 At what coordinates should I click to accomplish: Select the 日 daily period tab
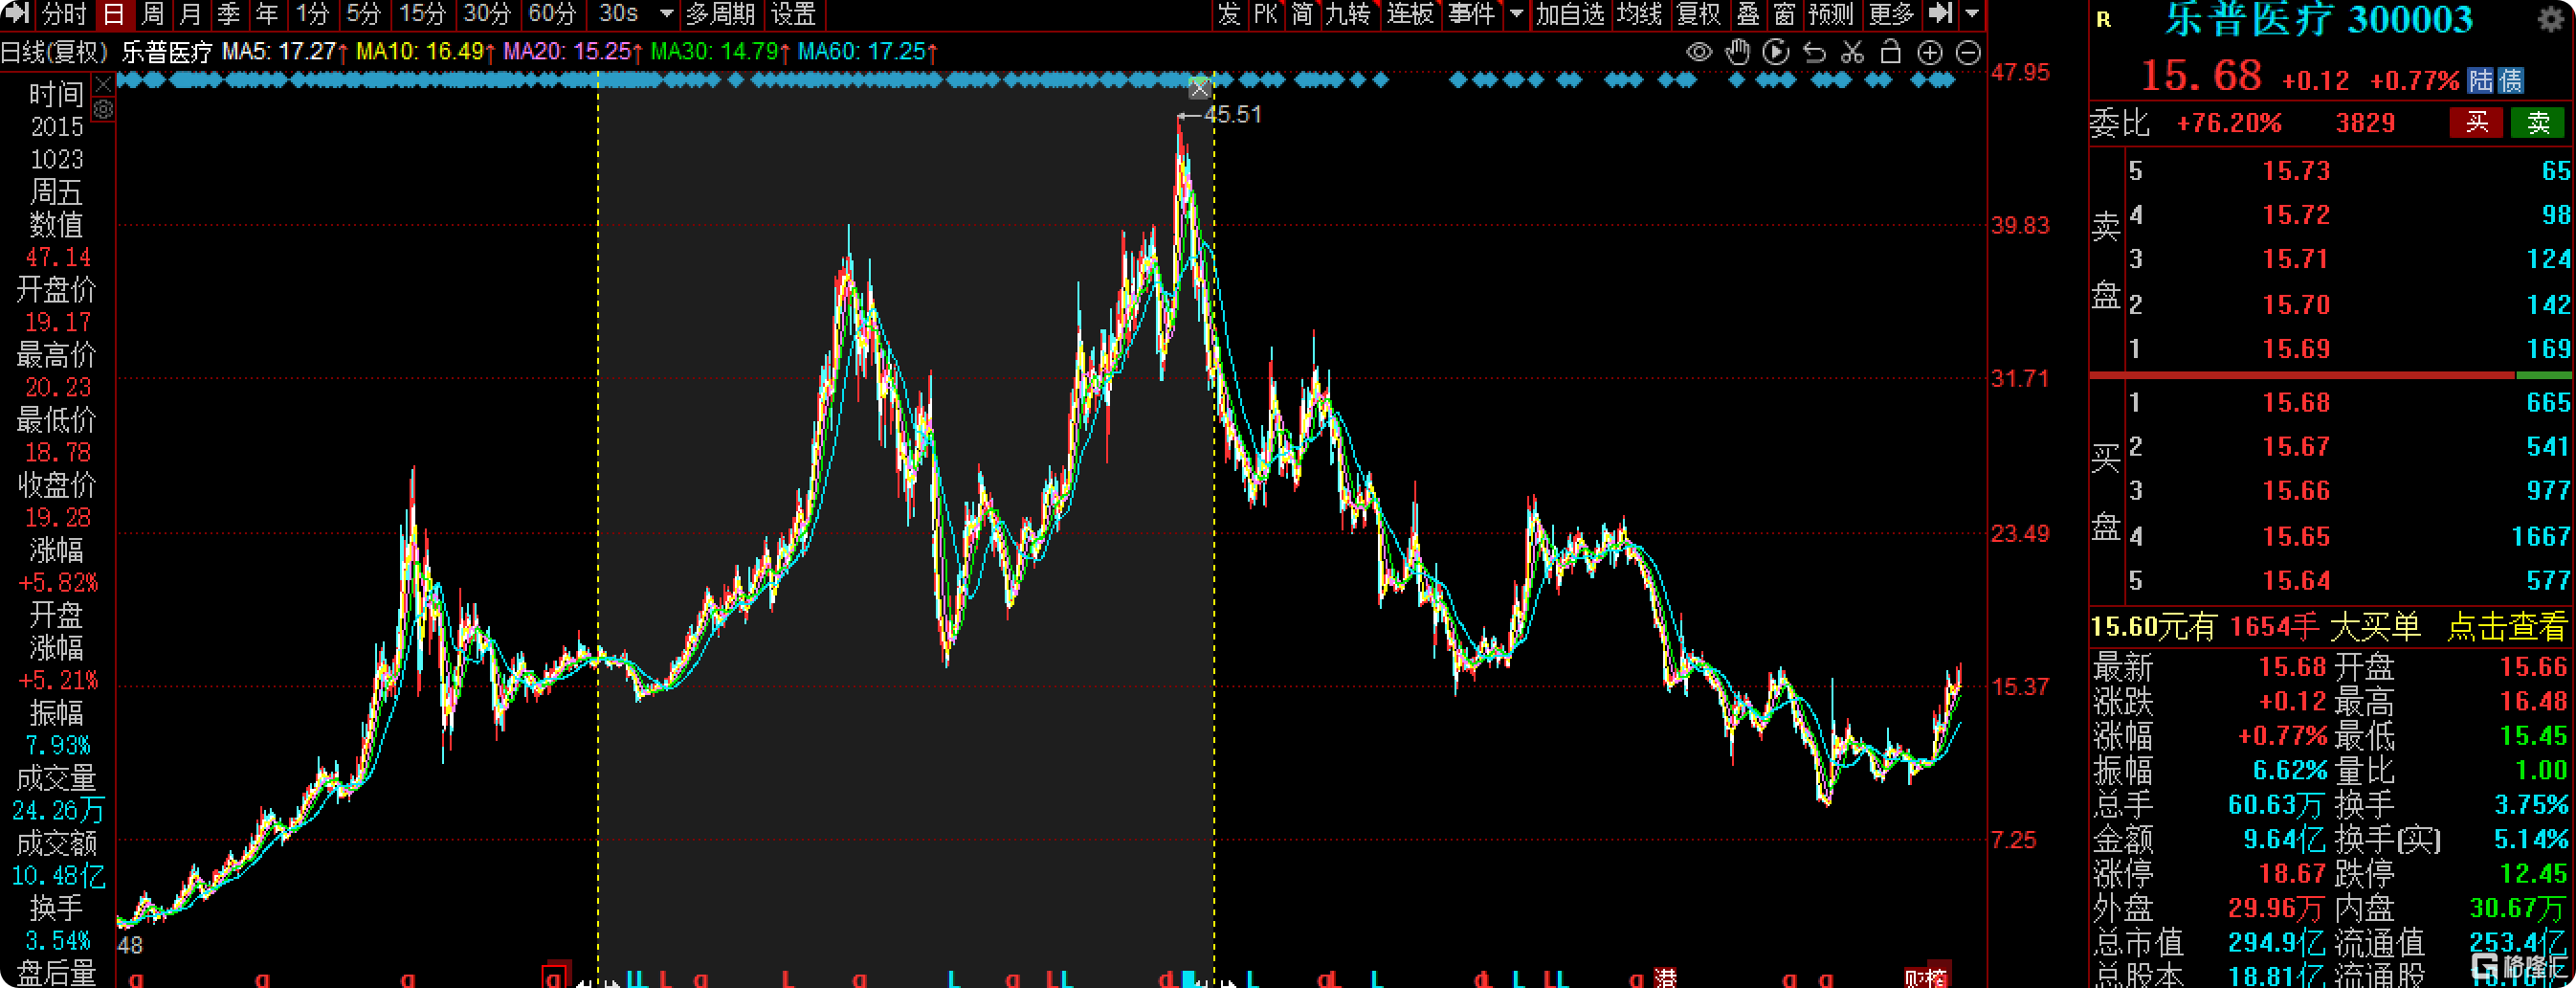114,14
